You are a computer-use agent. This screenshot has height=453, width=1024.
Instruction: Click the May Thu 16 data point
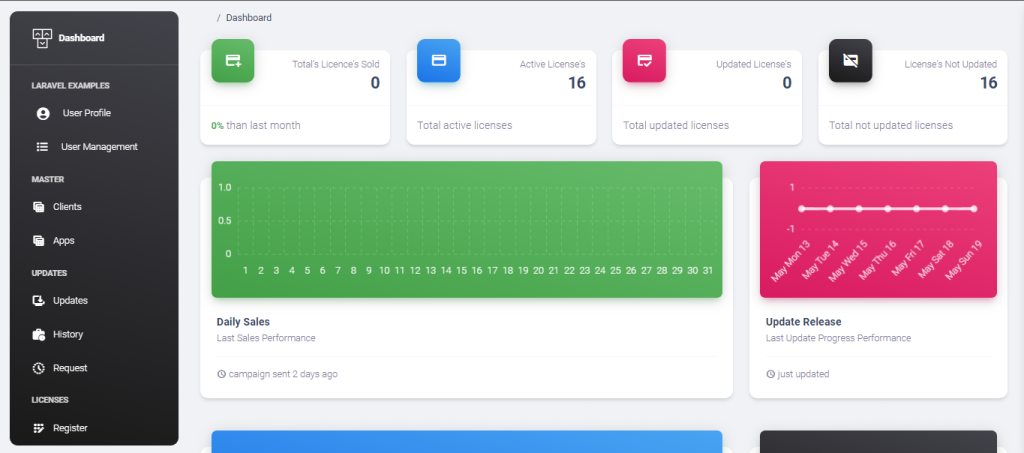pos(888,209)
